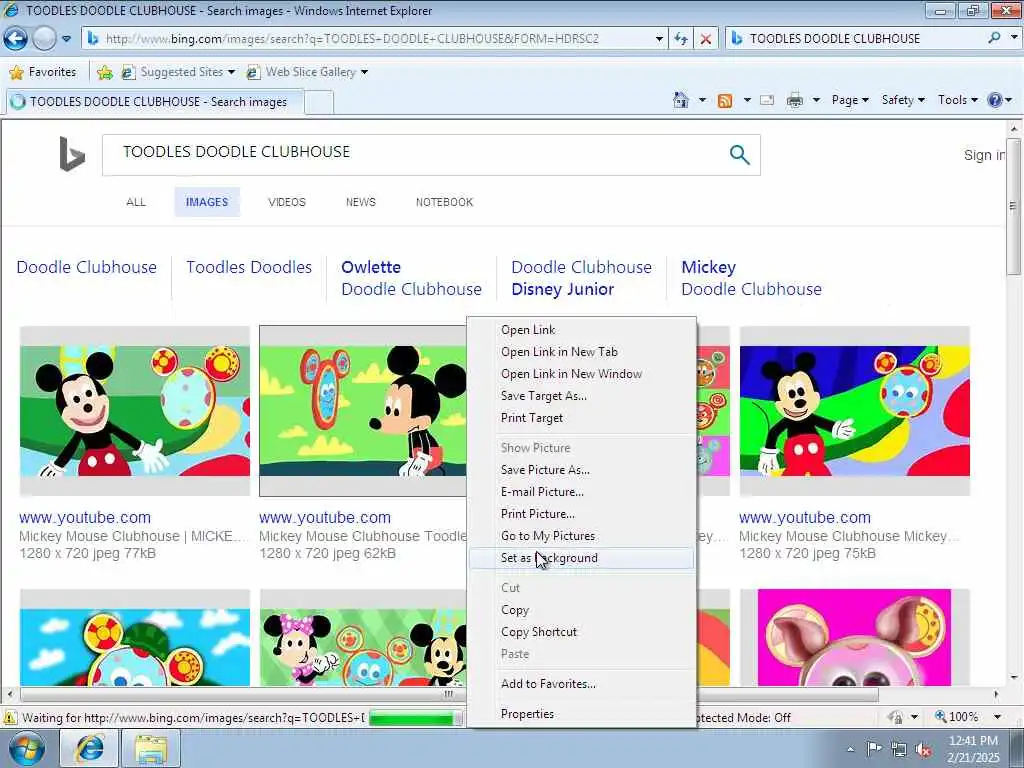The image size is (1024, 768).
Task: Choose Save Picture As in context menu
Action: tap(581, 470)
